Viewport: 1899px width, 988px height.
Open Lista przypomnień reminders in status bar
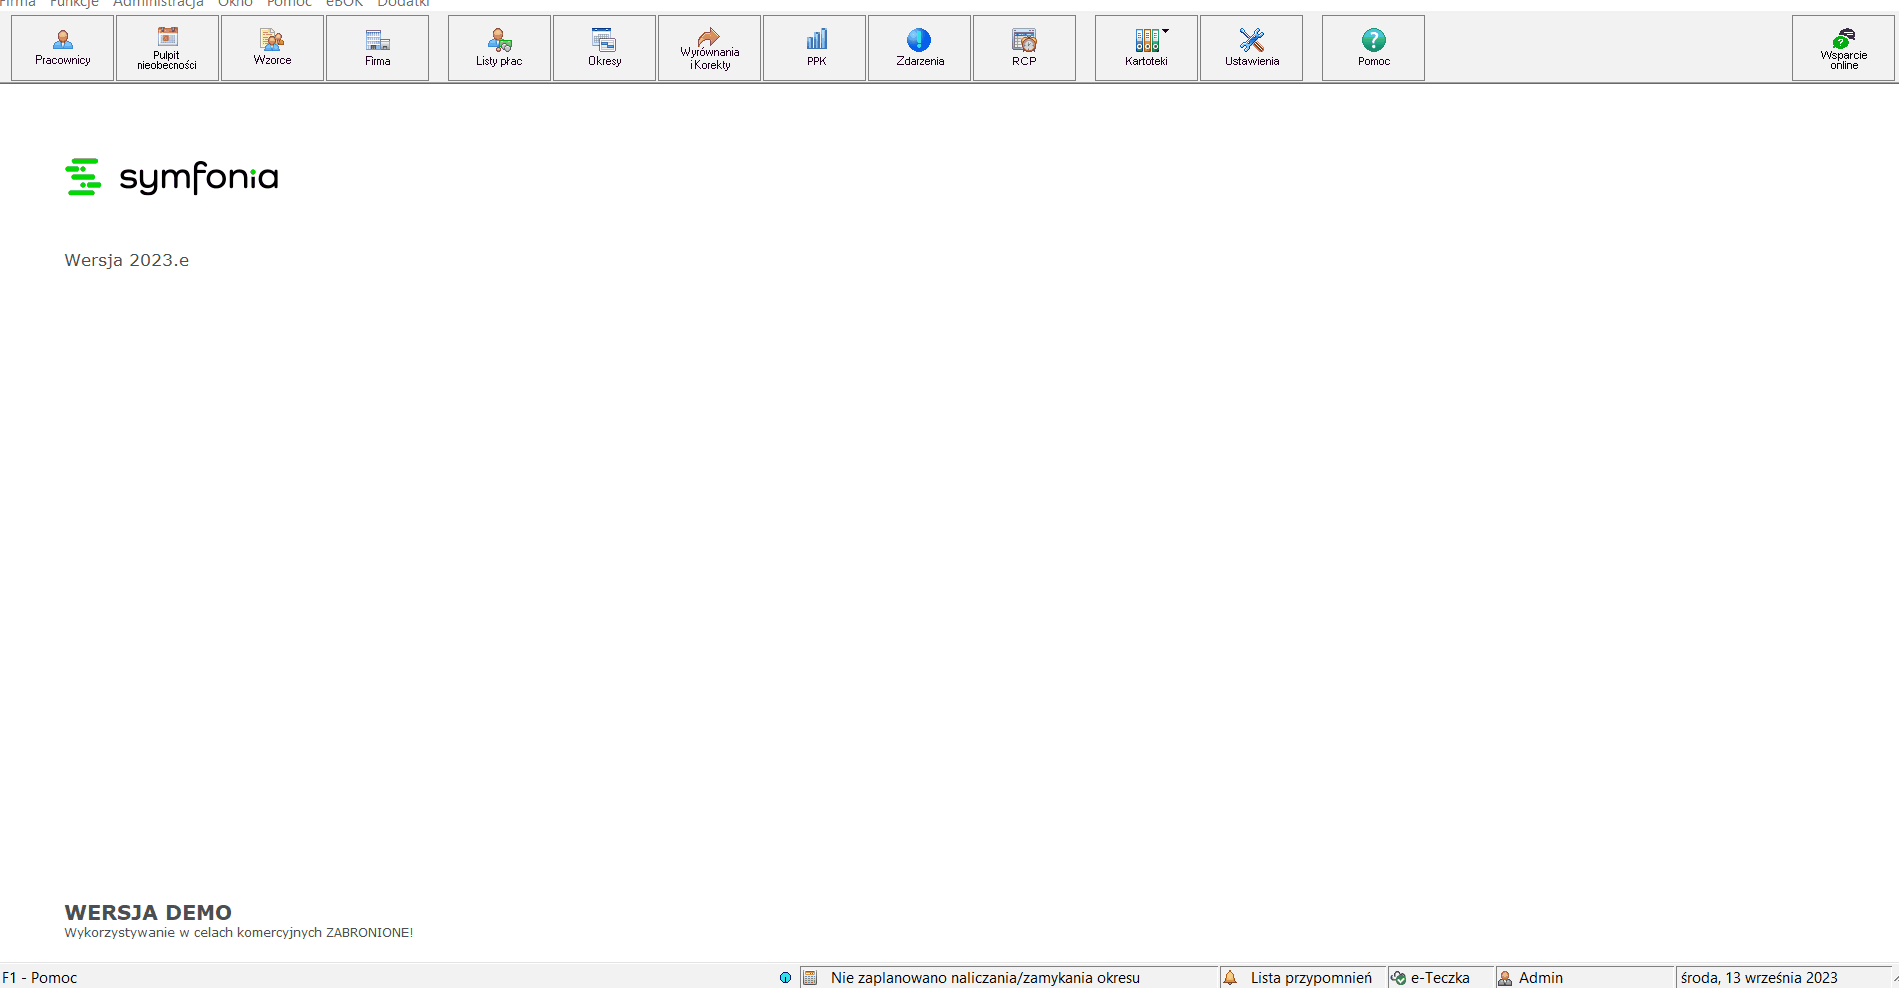pos(1301,977)
